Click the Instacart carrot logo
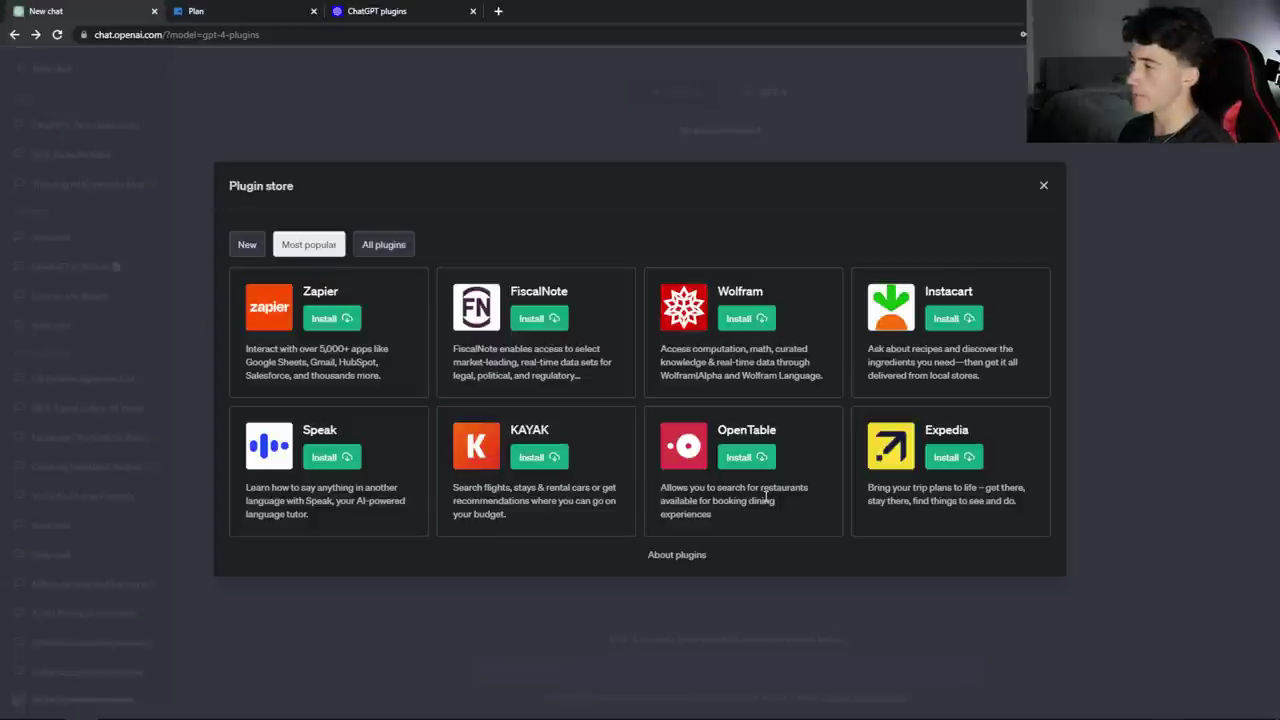Viewport: 1280px width, 720px height. point(891,307)
